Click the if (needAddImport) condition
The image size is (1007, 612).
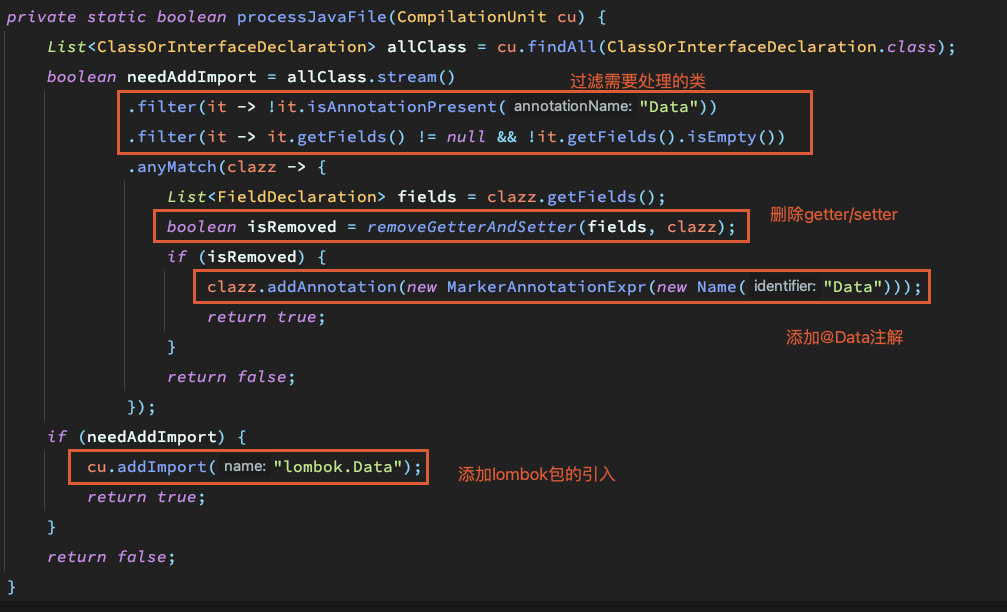(137, 437)
